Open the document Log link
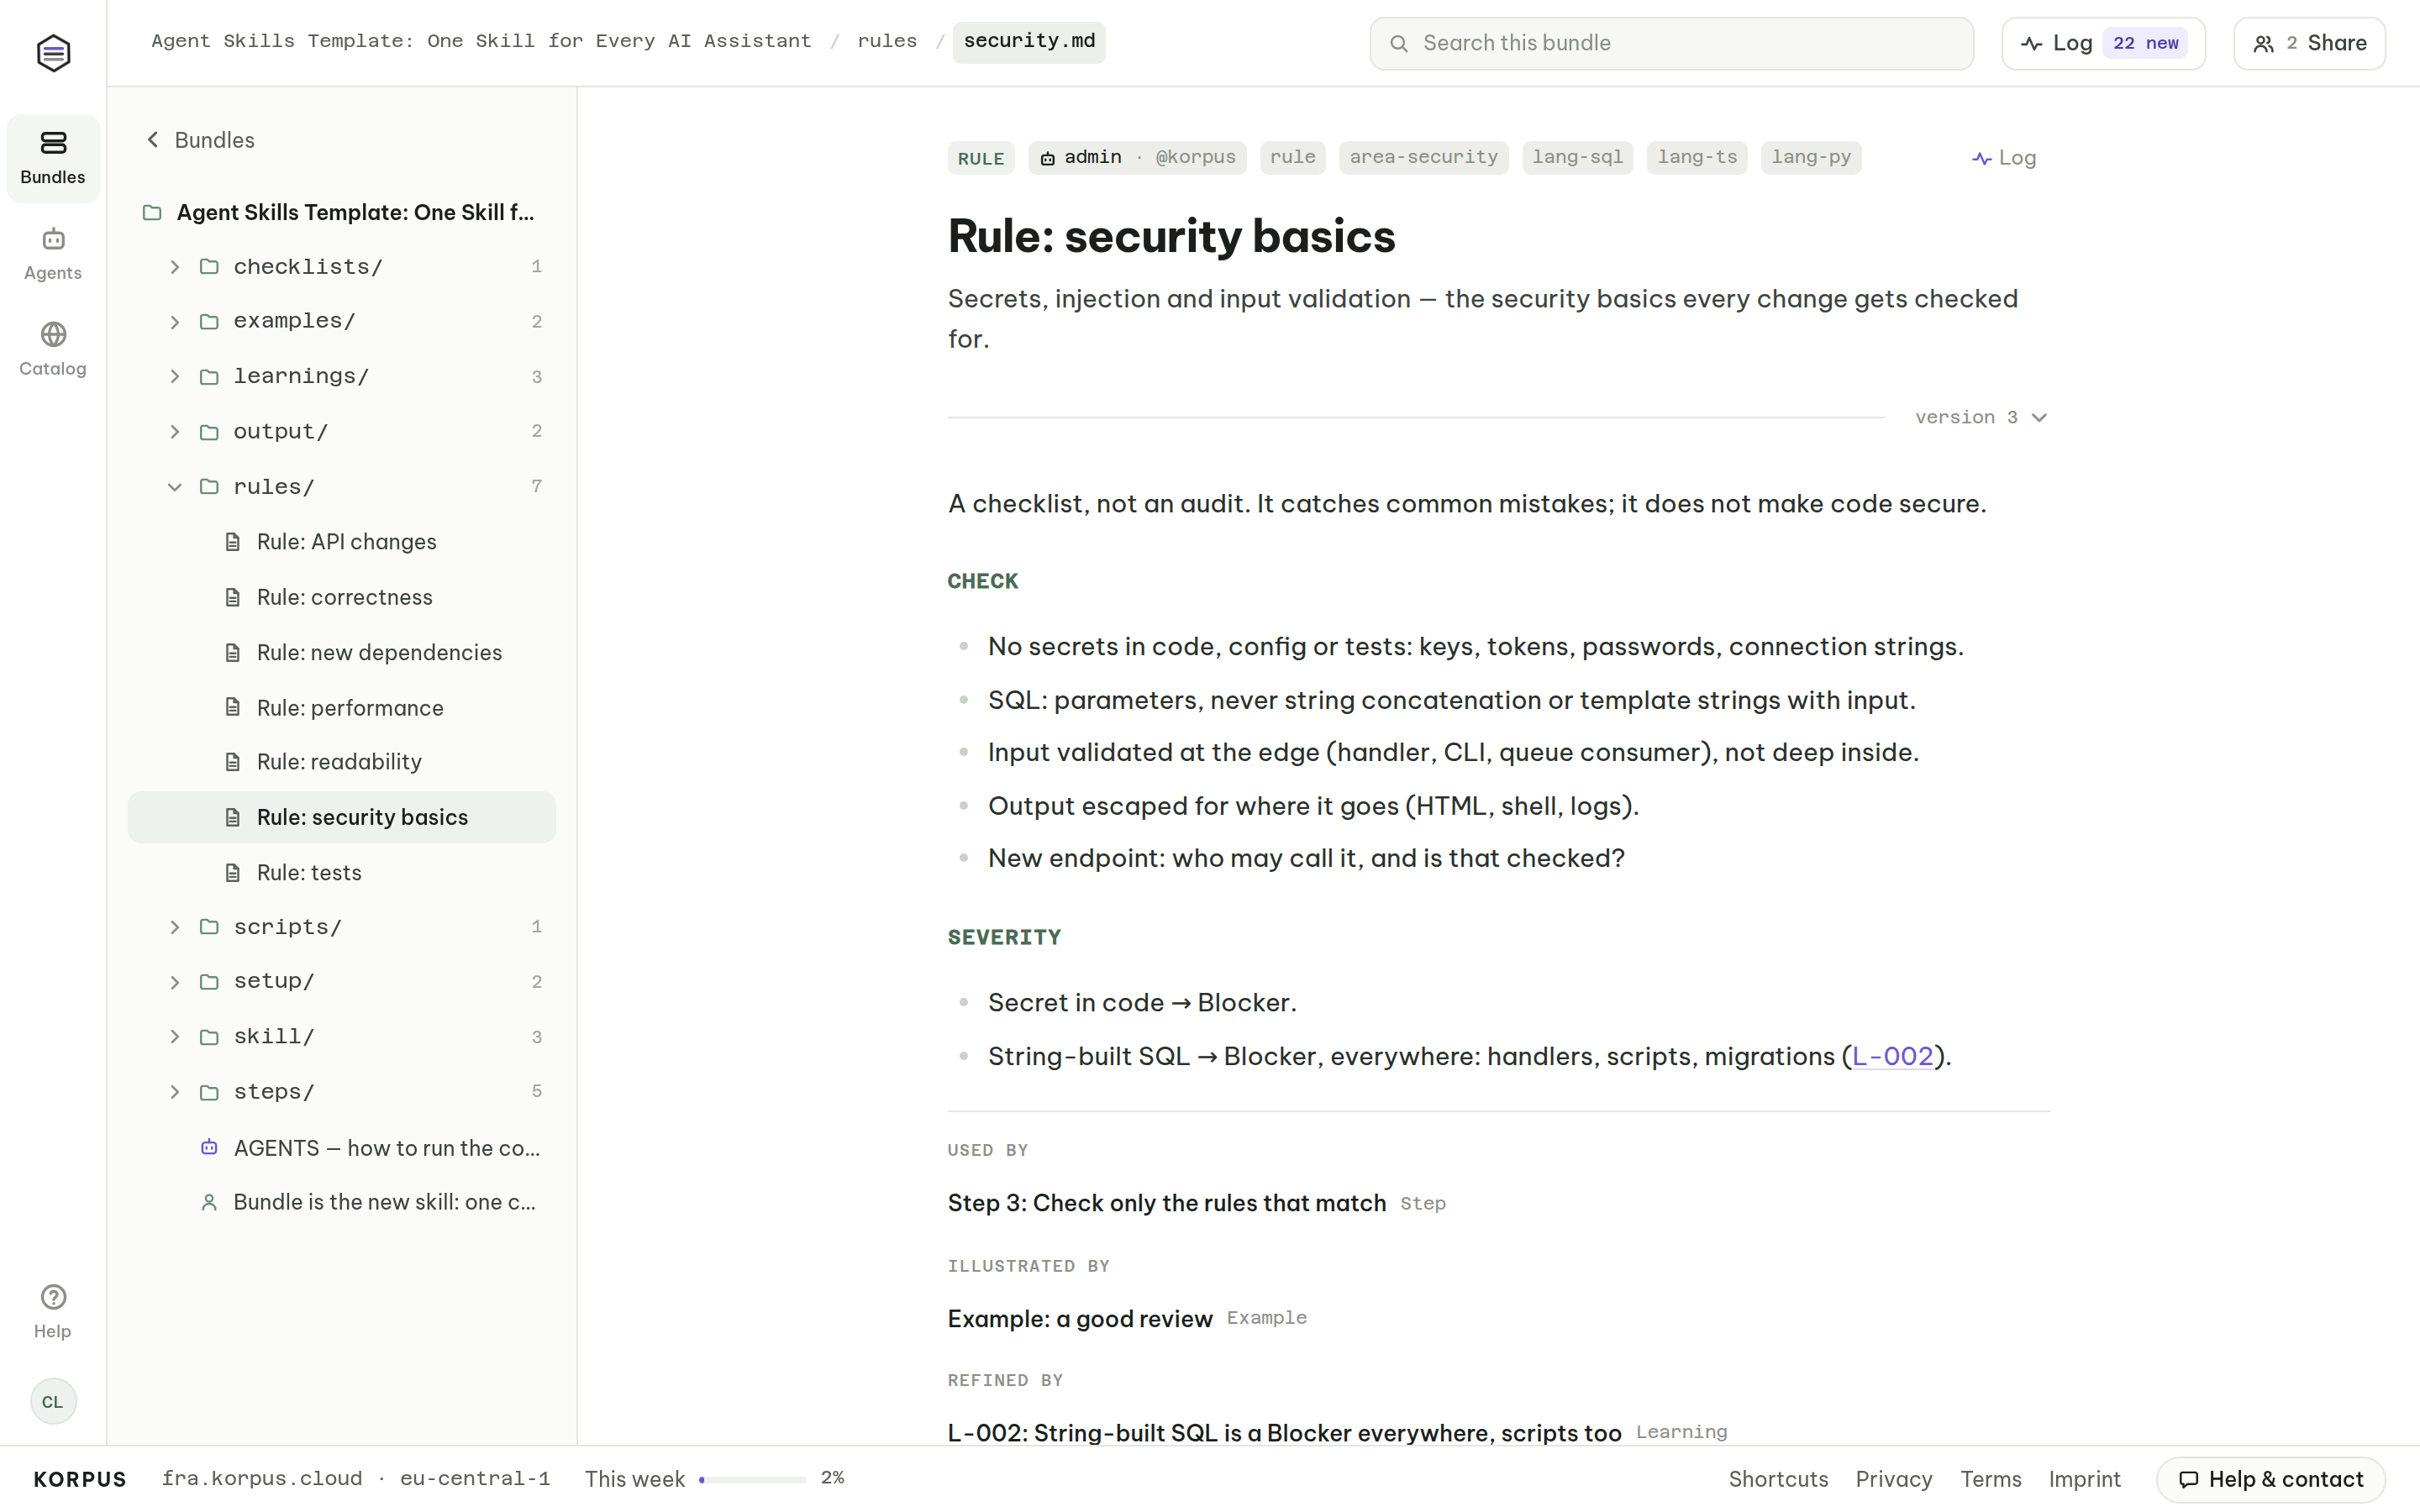The width and height of the screenshot is (2420, 1512). pos(2004,158)
